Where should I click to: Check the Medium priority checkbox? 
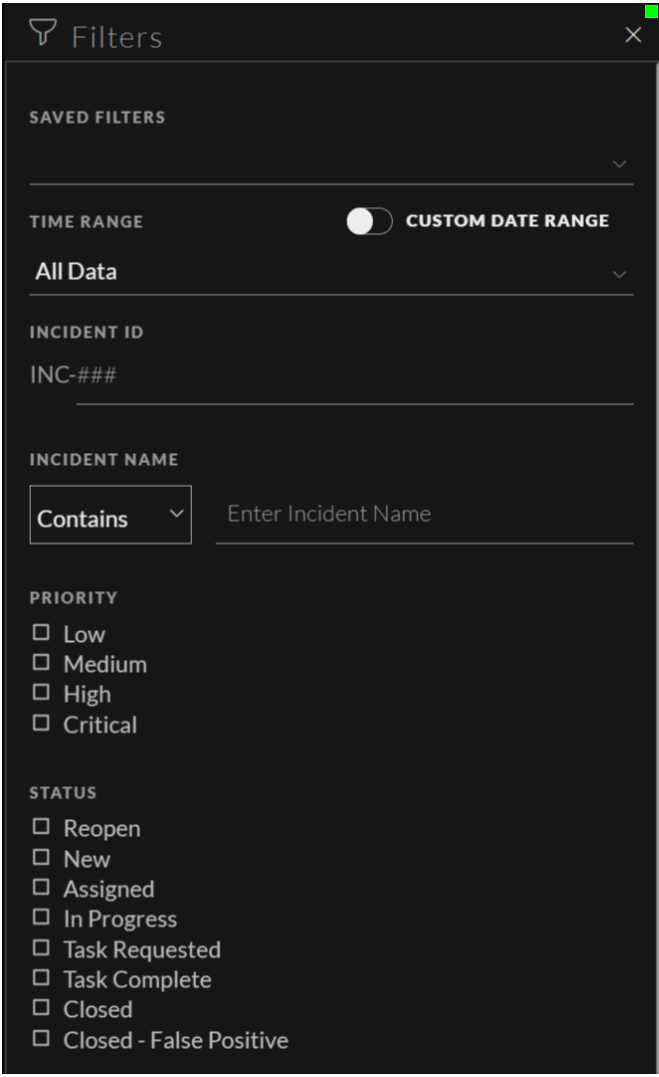tap(41, 663)
